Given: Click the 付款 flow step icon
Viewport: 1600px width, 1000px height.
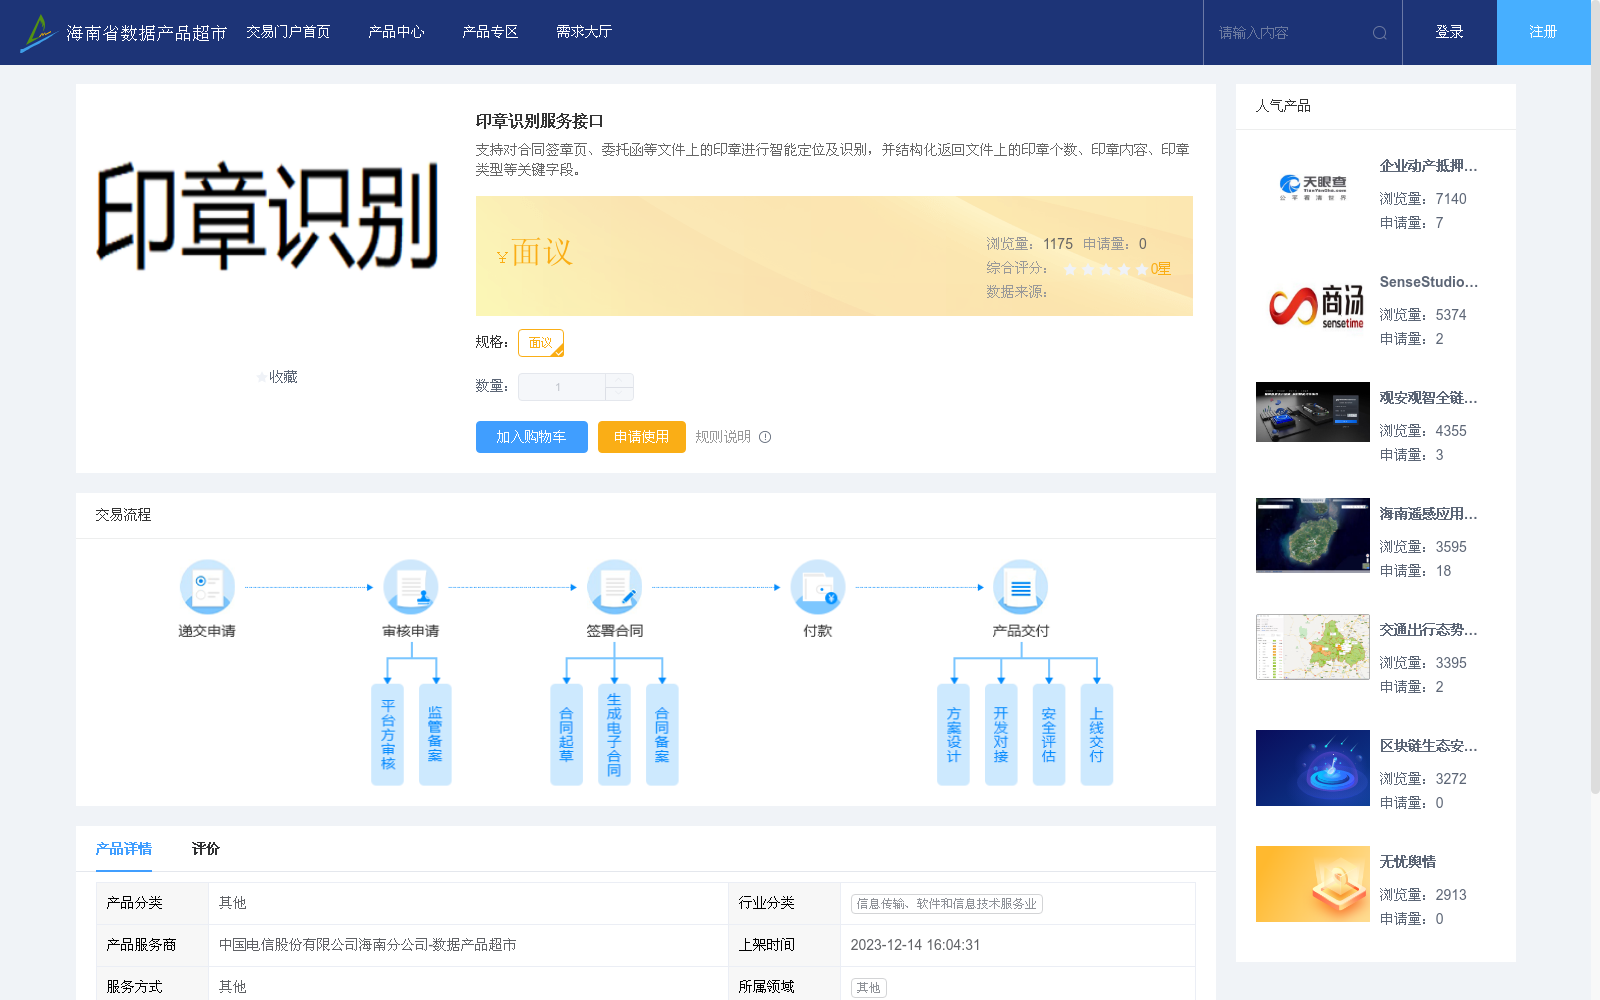Looking at the screenshot, I should (818, 587).
